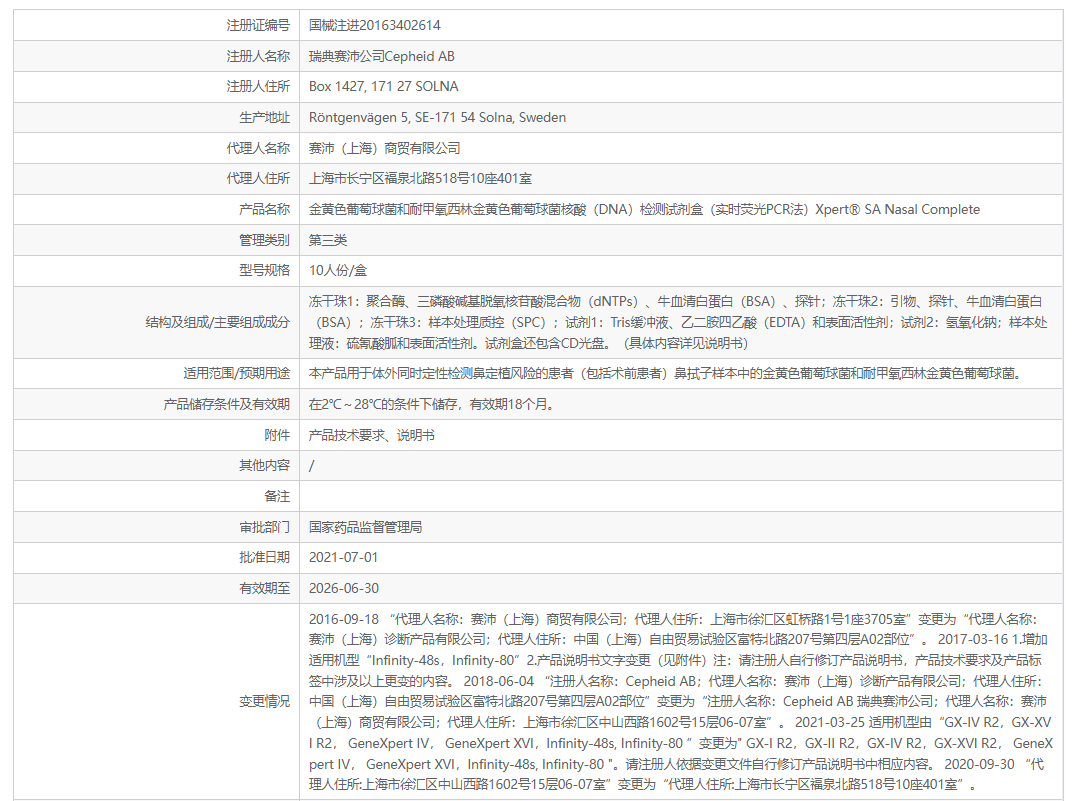Click the 注册人住所 row label
The height and width of the screenshot is (801, 1075).
pos(258,86)
